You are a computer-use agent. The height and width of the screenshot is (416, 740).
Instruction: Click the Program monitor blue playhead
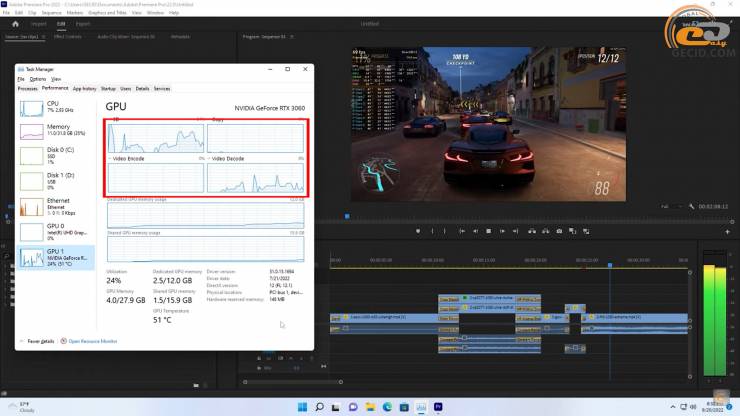click(347, 216)
